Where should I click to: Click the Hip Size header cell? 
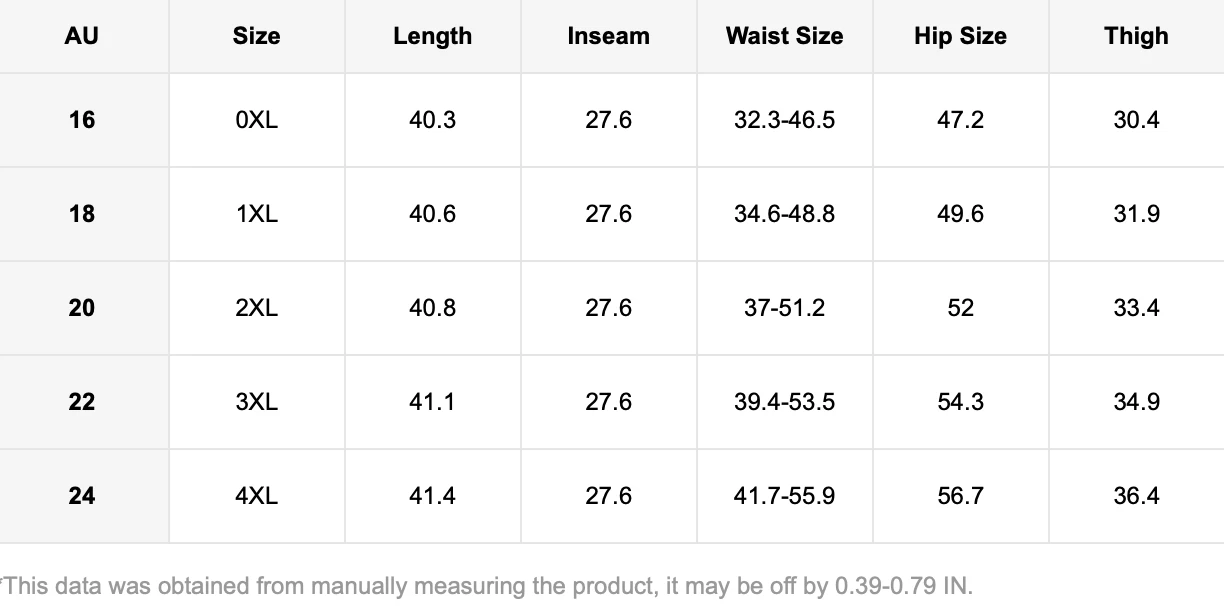pyautogui.click(x=961, y=36)
